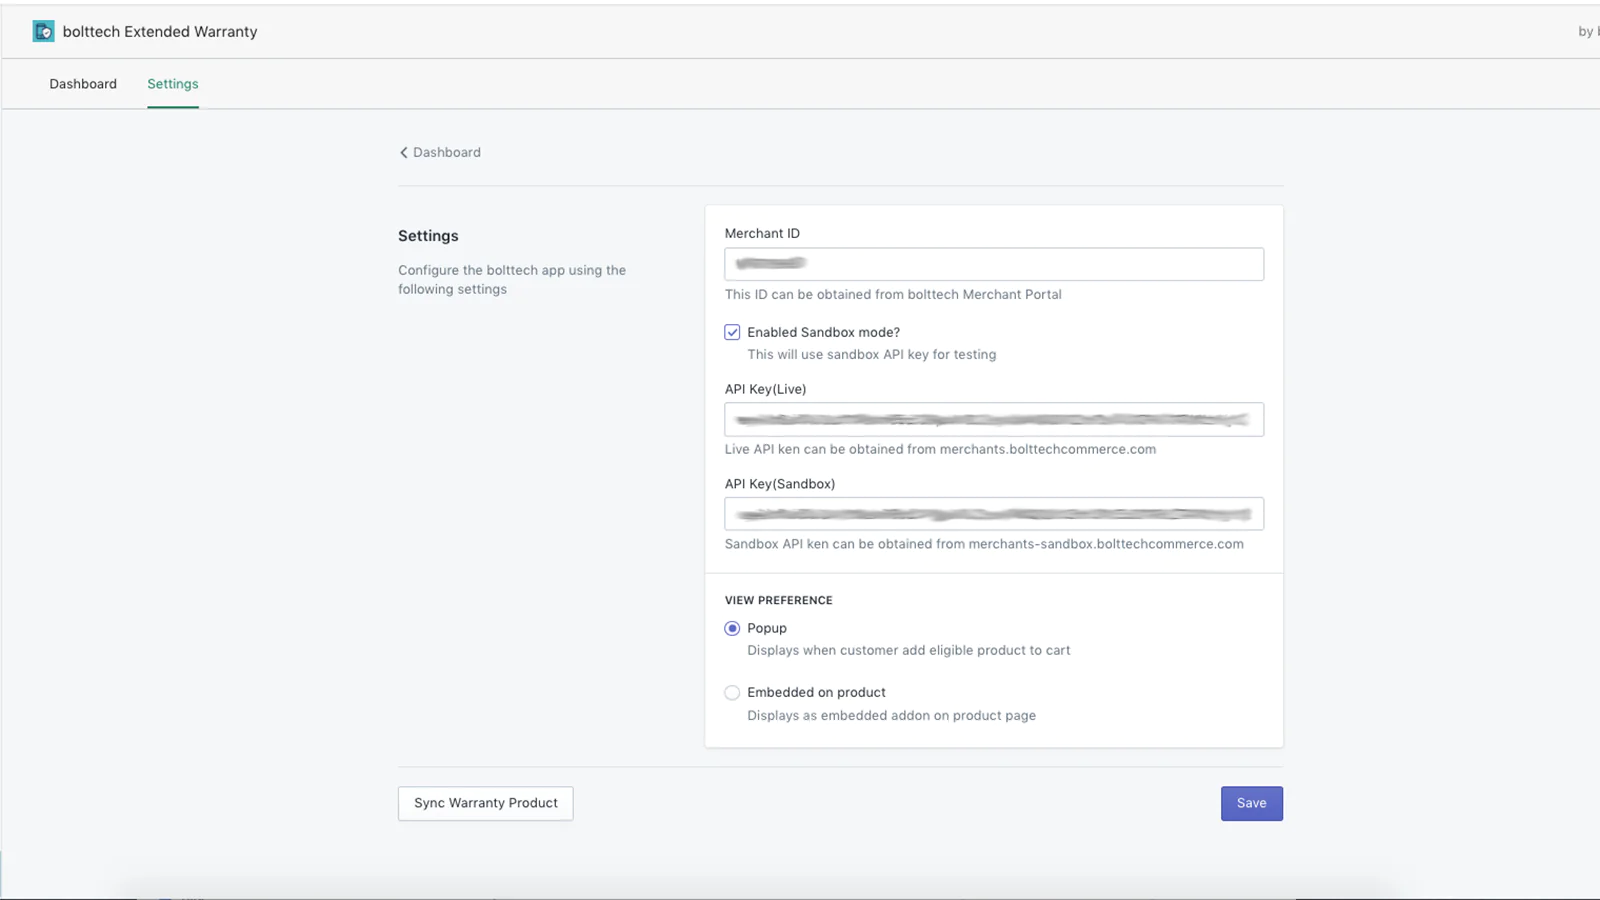Click 'This ID can be obtained' help text
This screenshot has width=1600, height=900.
(893, 294)
